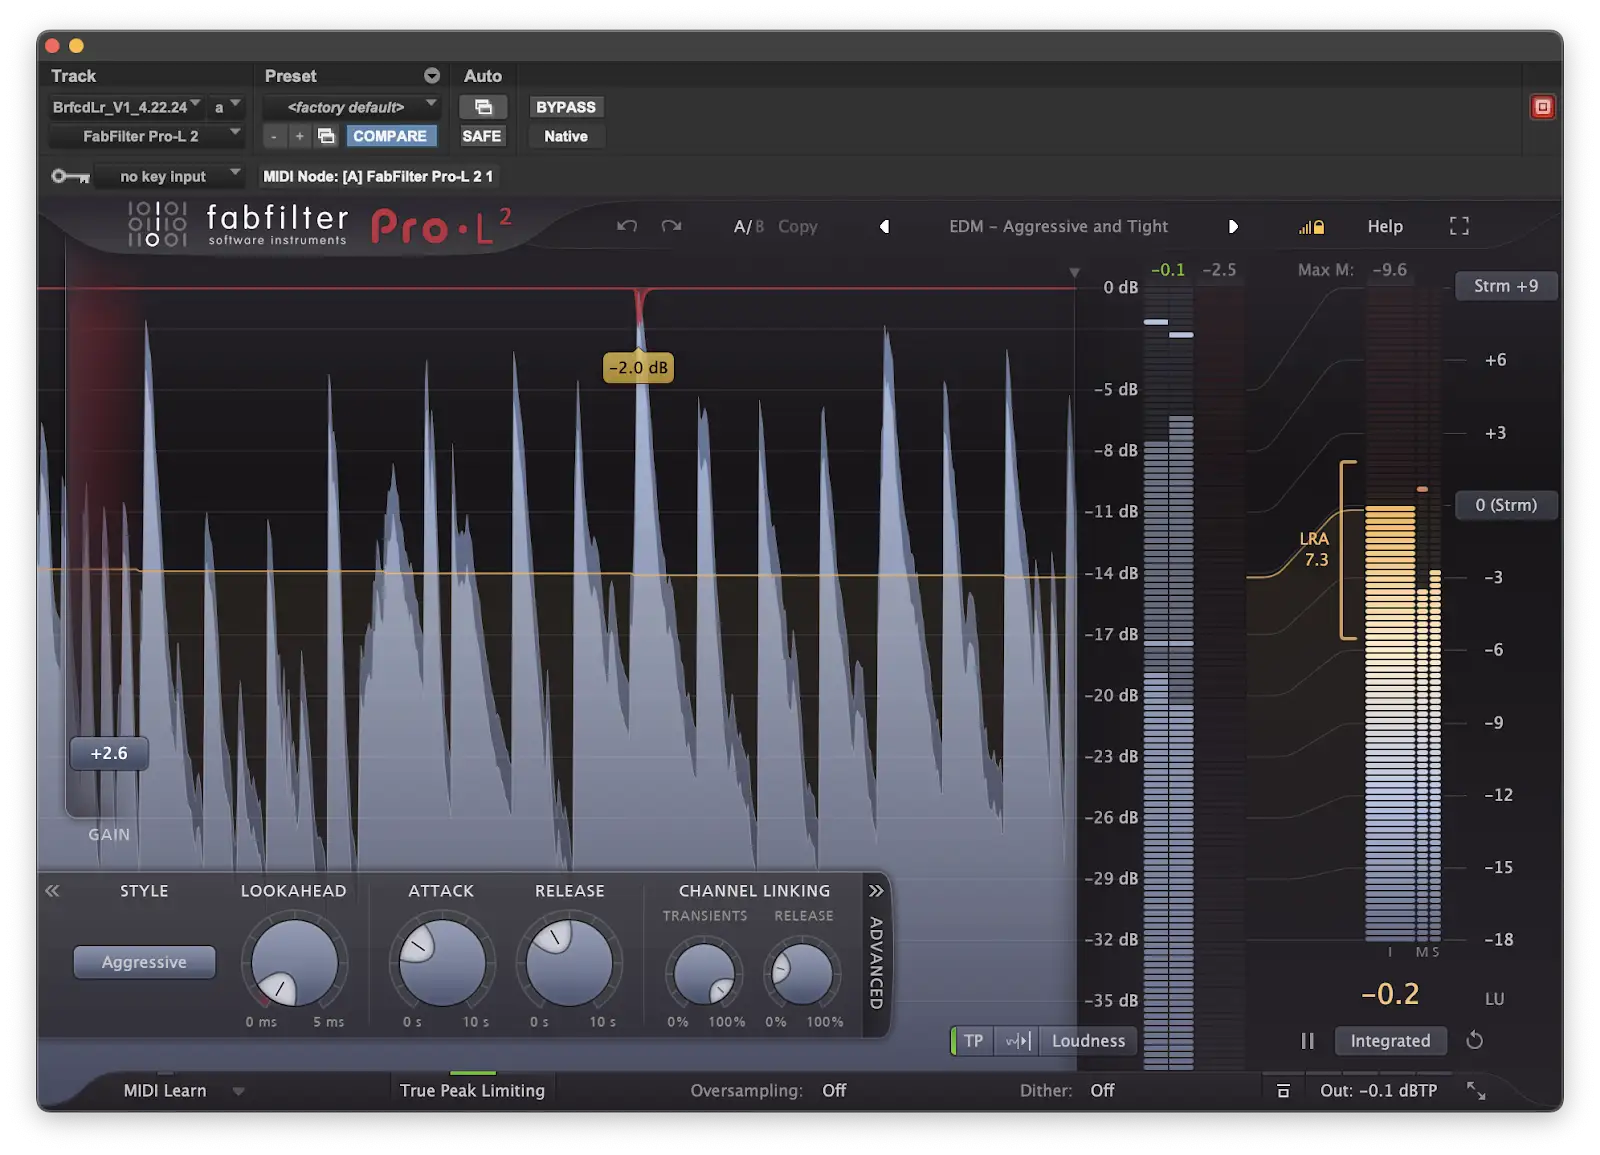Reset the loudness measurement
This screenshot has height=1155, width=1600.
(x=1474, y=1041)
